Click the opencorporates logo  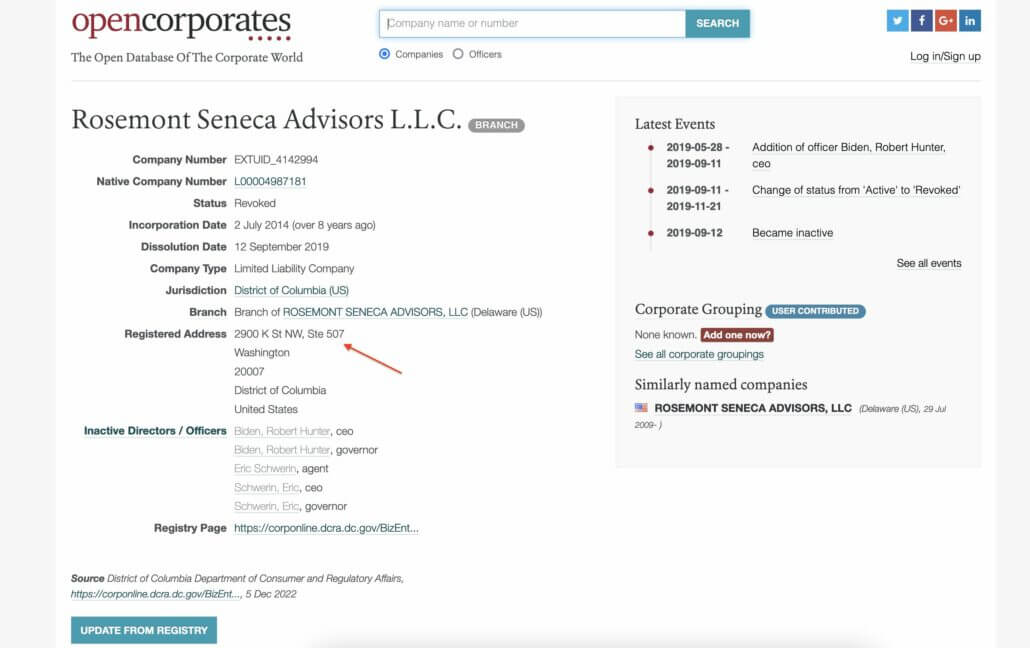tap(181, 24)
